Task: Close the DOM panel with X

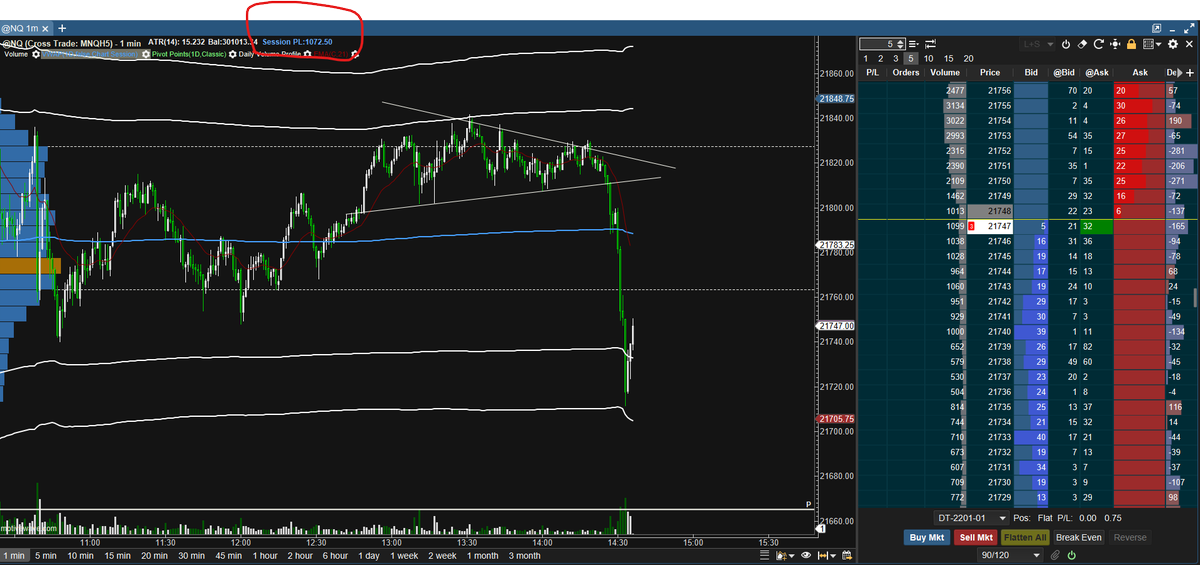Action: tap(1189, 44)
